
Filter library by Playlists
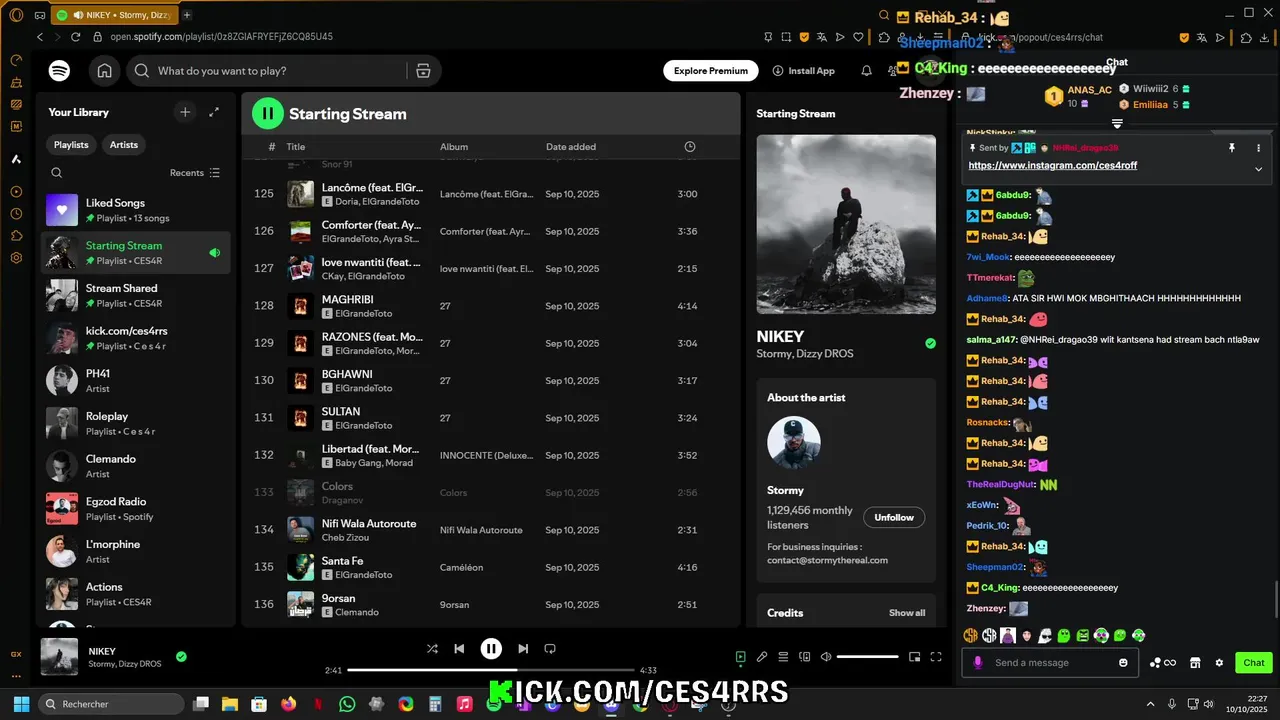point(71,145)
